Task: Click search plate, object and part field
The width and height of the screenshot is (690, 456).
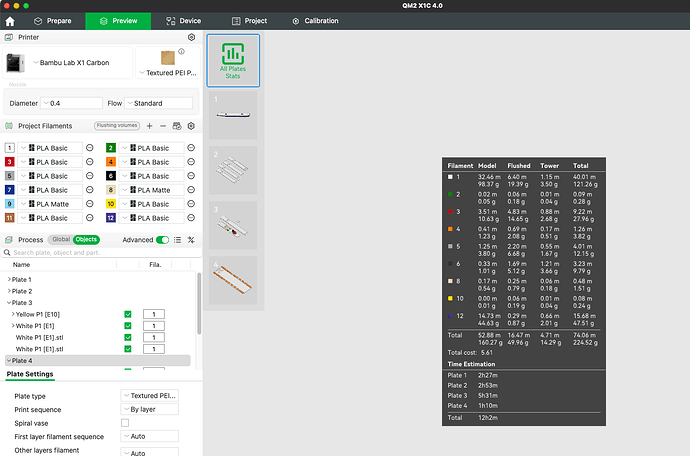Action: (x=103, y=253)
